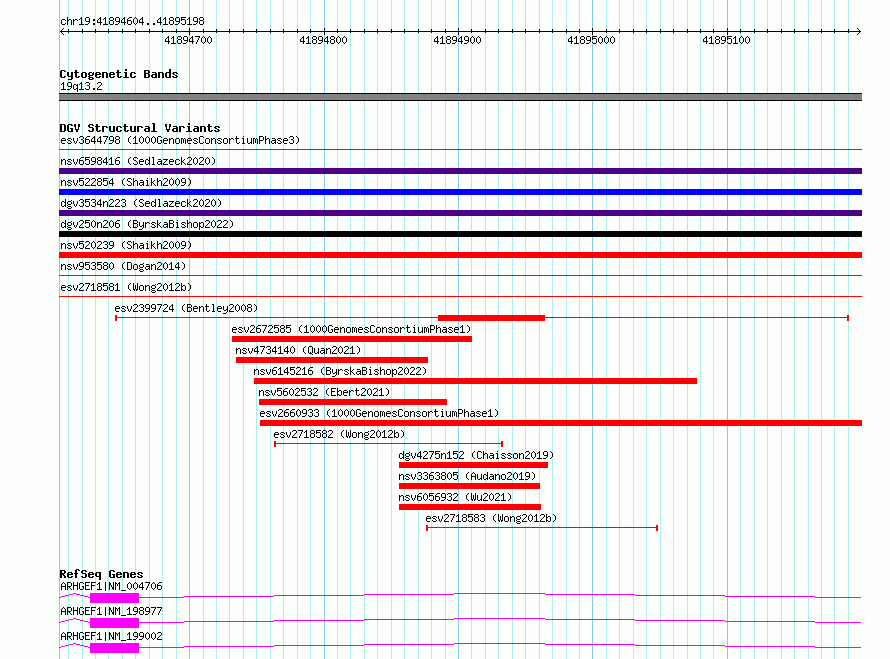Open the nsv5602532 (Ebert2021) variant label
This screenshot has height=659, width=890.
click(x=324, y=392)
